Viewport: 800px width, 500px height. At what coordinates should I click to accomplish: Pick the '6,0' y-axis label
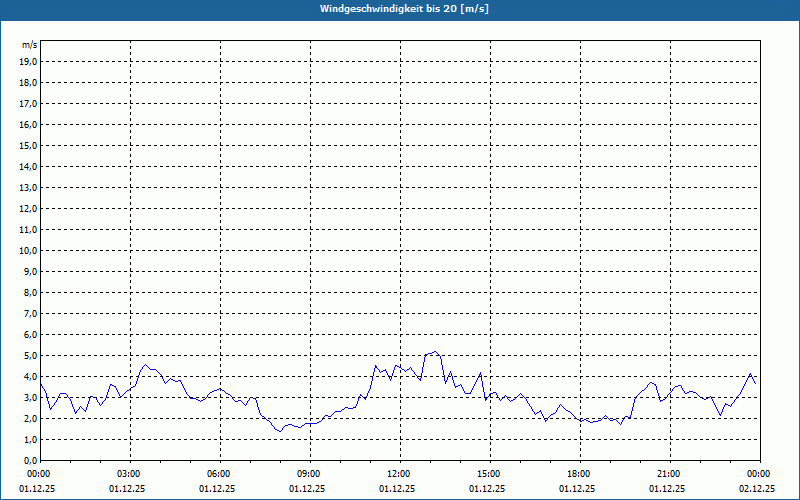[30, 335]
